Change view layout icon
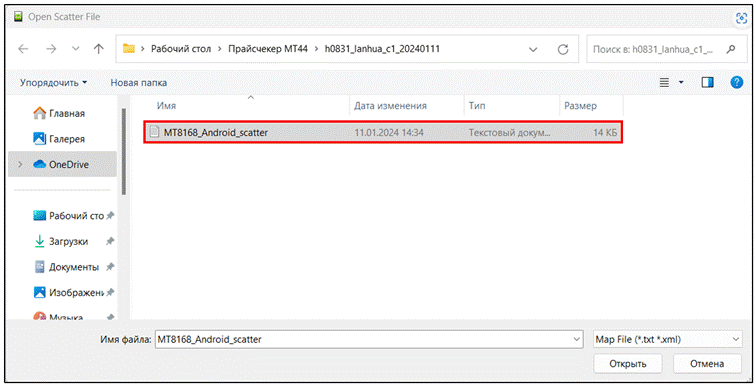This screenshot has width=756, height=386. (664, 82)
